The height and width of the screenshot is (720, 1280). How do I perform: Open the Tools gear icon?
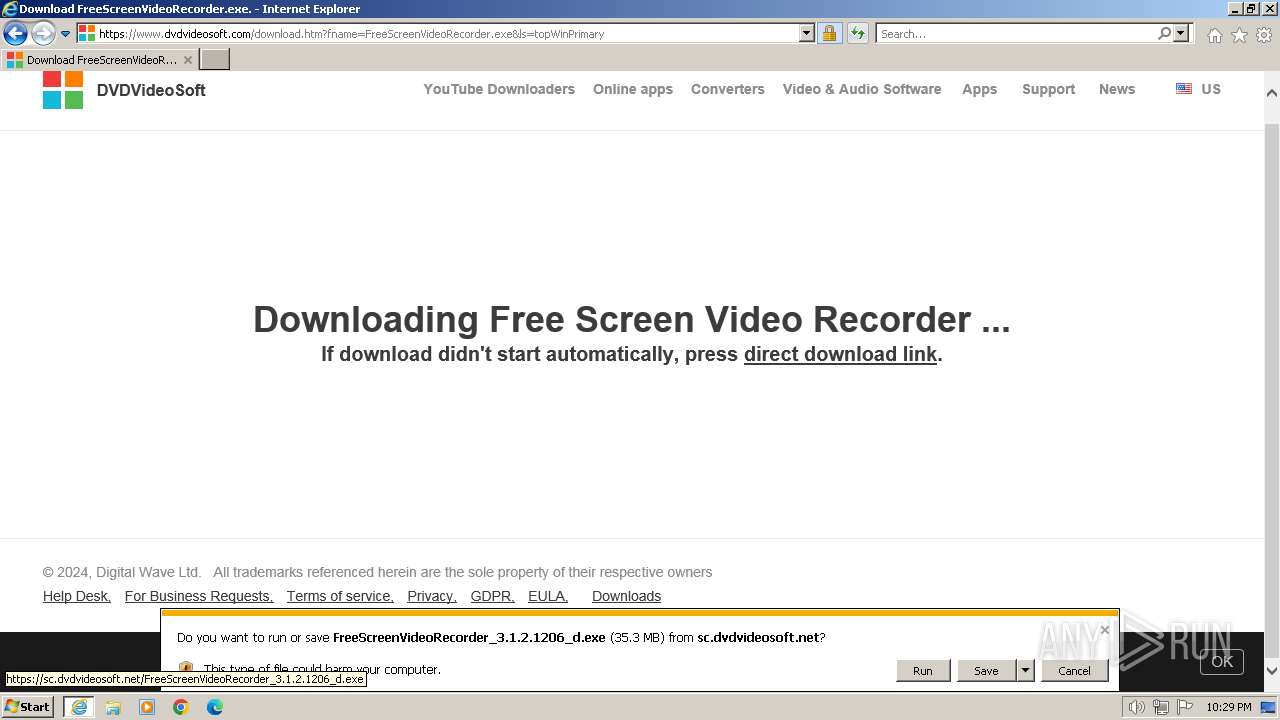pyautogui.click(x=1264, y=35)
